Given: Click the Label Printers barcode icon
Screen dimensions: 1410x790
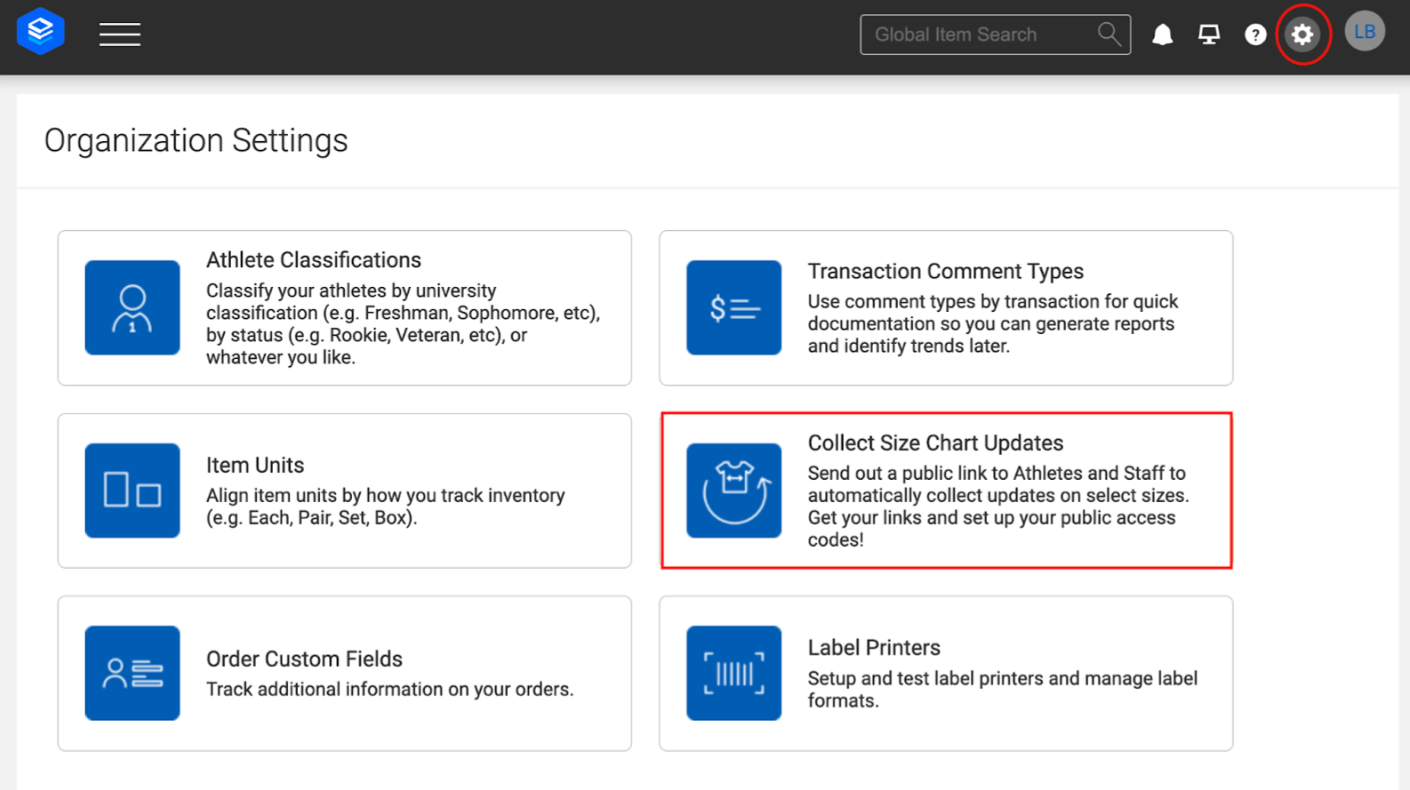Looking at the screenshot, I should click(734, 673).
